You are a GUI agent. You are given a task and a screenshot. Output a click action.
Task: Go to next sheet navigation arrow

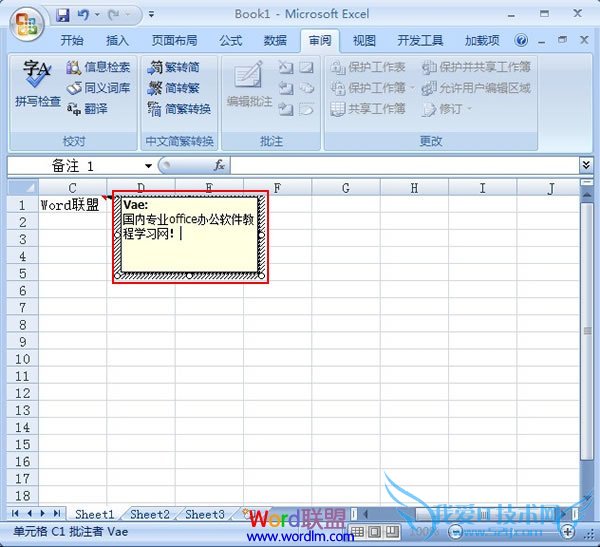tap(43, 513)
